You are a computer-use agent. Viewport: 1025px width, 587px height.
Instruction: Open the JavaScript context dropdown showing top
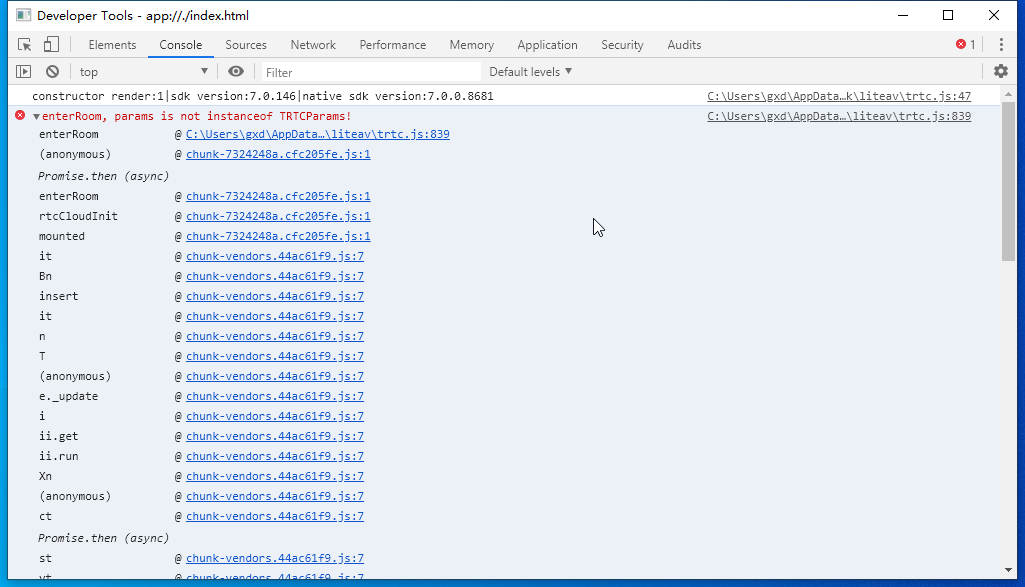tap(142, 71)
